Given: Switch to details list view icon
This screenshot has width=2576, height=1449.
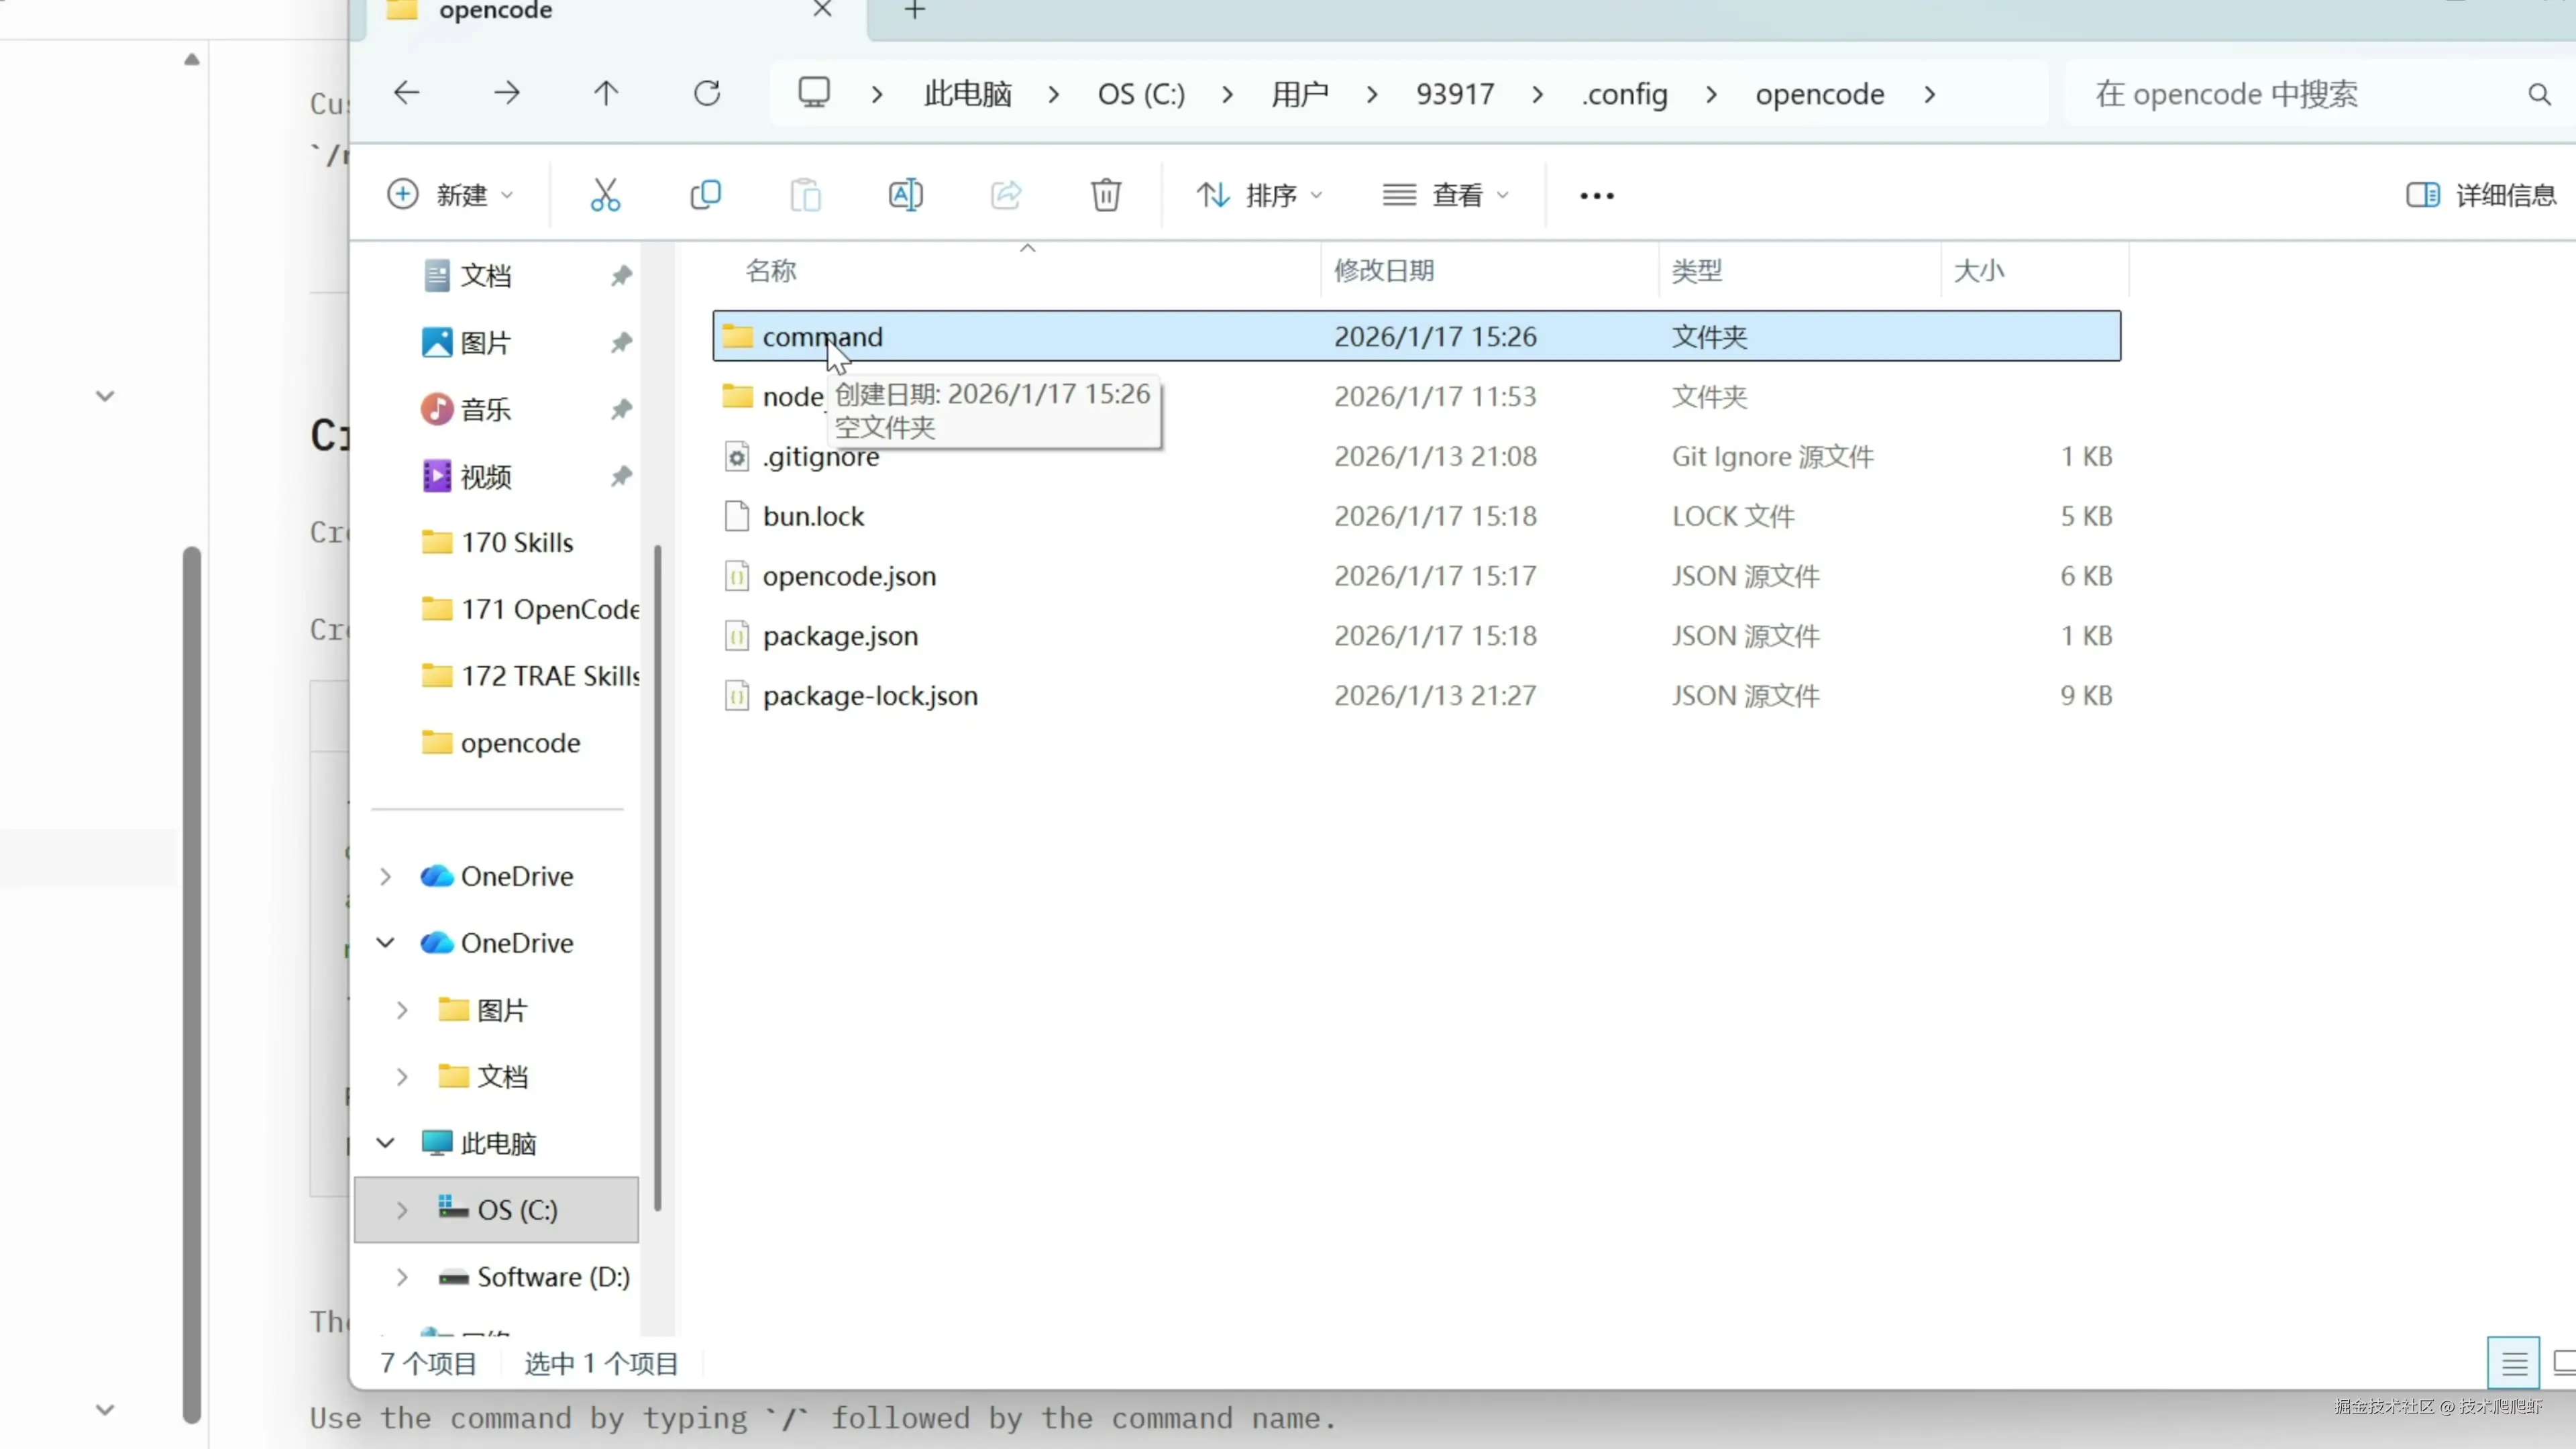Looking at the screenshot, I should coord(2513,1363).
